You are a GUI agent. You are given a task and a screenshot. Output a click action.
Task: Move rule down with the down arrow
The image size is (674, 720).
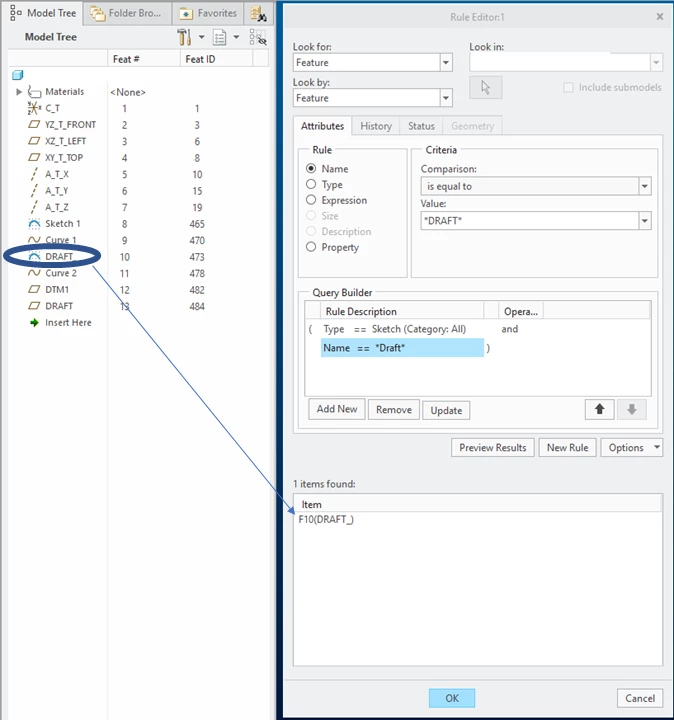click(x=632, y=409)
